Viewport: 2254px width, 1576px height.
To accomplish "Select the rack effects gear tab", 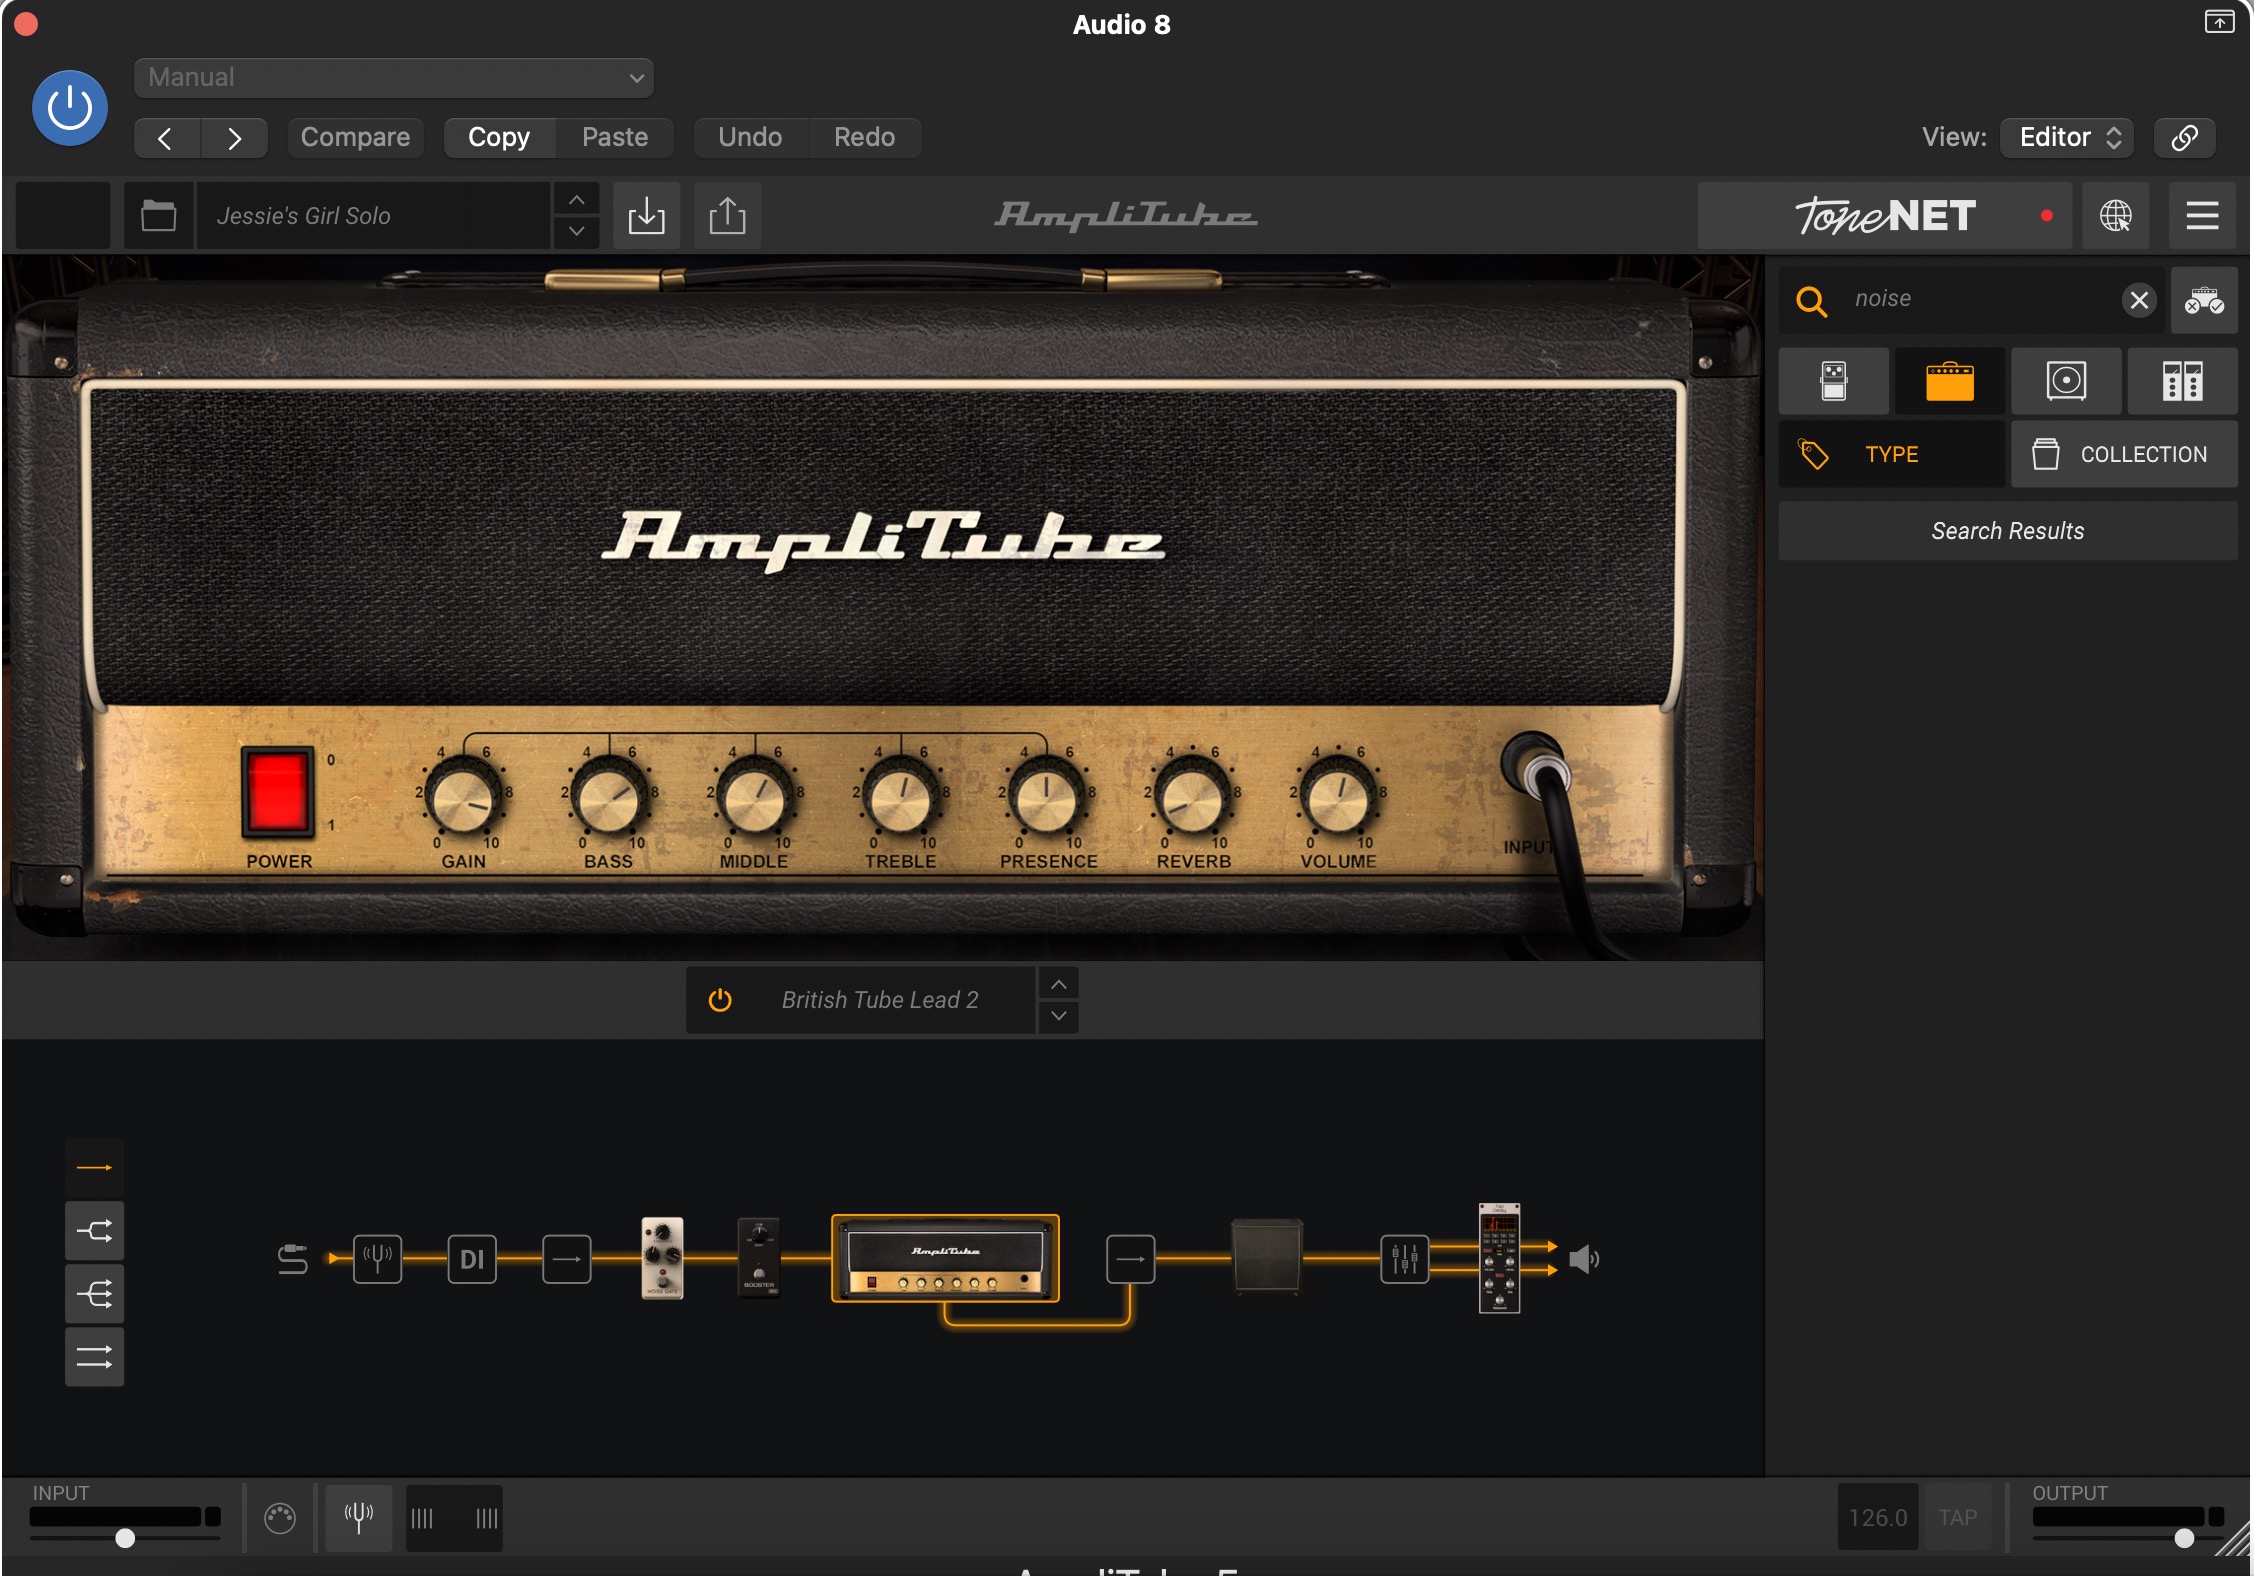I will 2182,381.
